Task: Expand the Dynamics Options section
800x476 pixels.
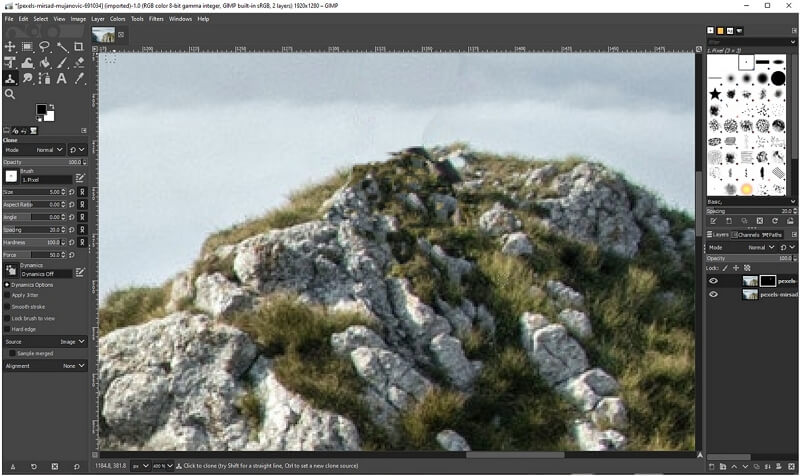Action: tap(7, 285)
